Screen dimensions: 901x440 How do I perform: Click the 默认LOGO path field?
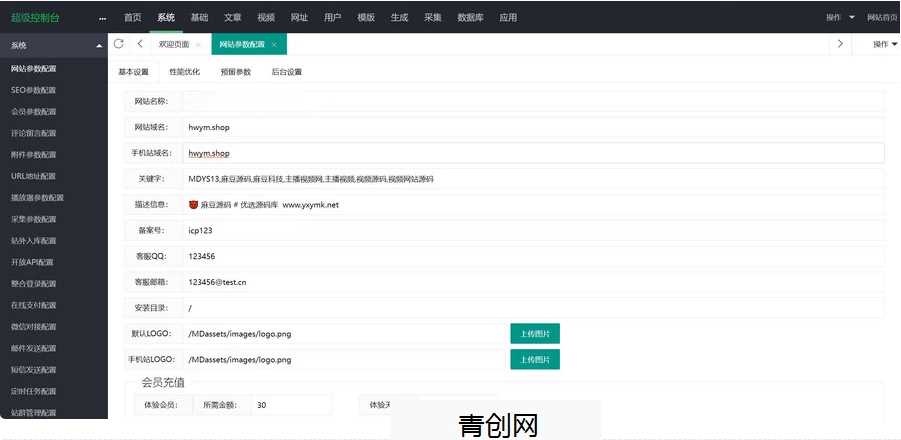point(344,334)
